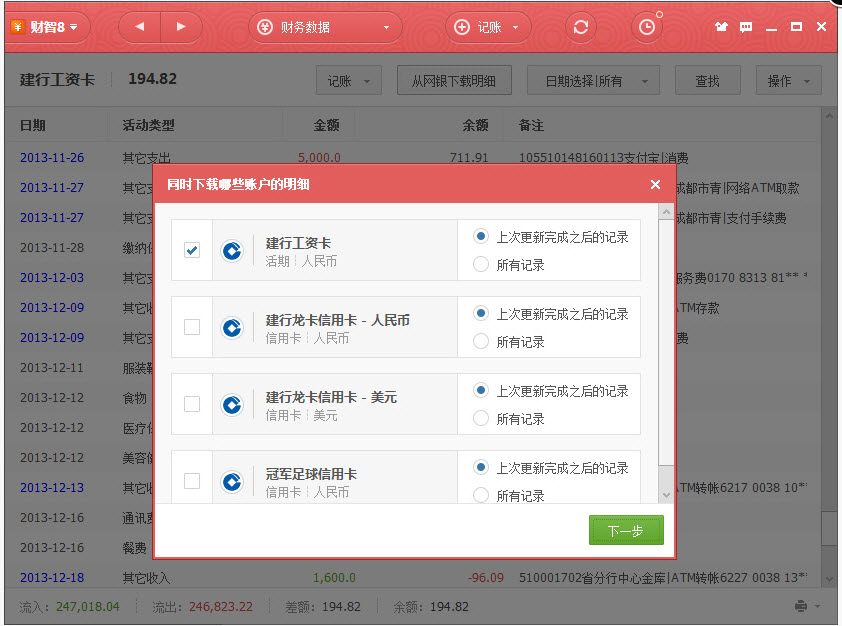Click the back navigation arrow

pyautogui.click(x=139, y=27)
